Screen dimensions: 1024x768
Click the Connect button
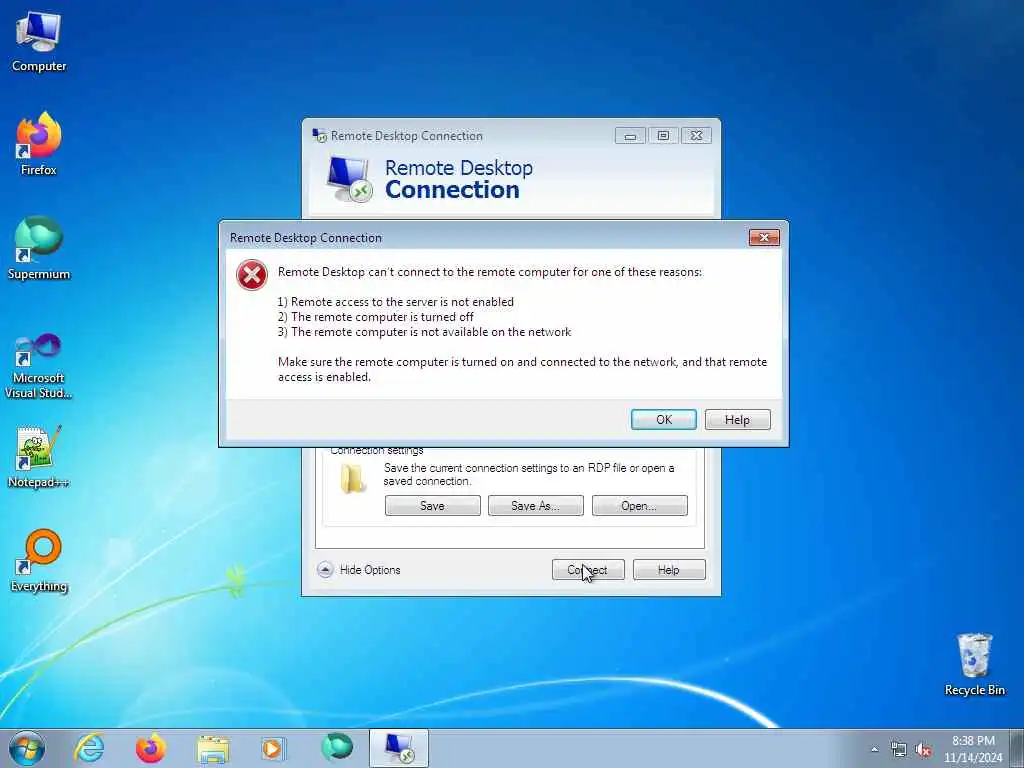pyautogui.click(x=588, y=569)
